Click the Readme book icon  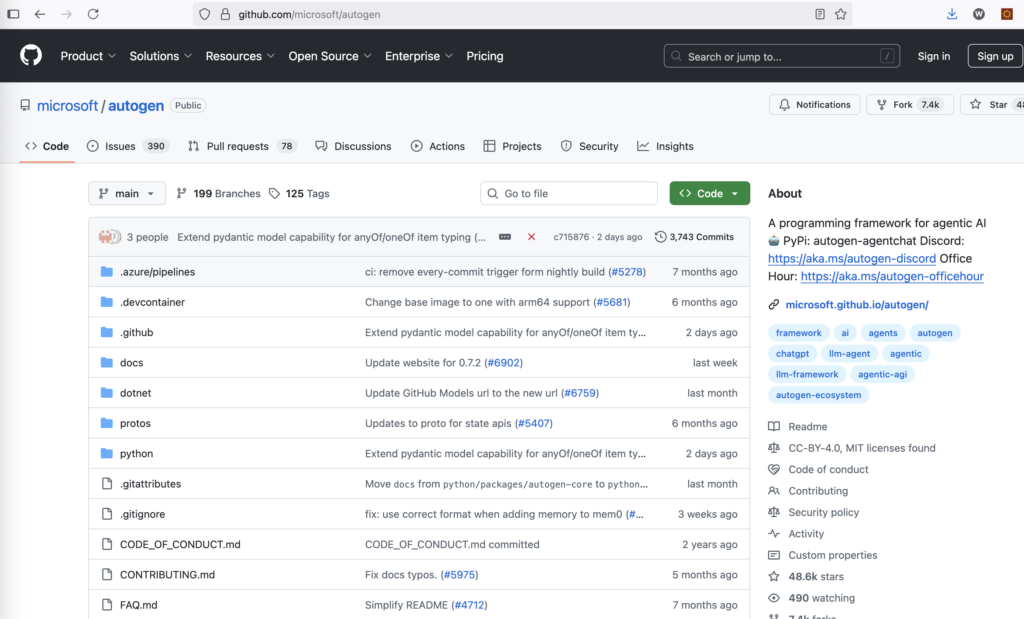pyautogui.click(x=774, y=426)
